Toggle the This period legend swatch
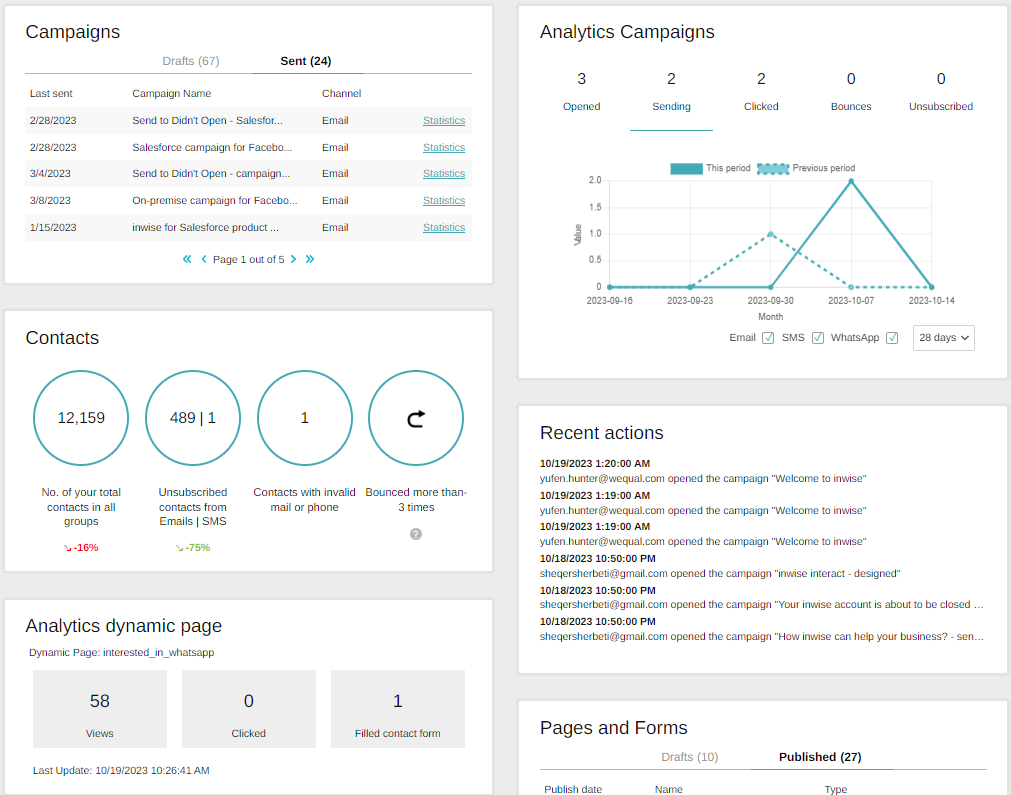The height and width of the screenshot is (795, 1011). [686, 168]
